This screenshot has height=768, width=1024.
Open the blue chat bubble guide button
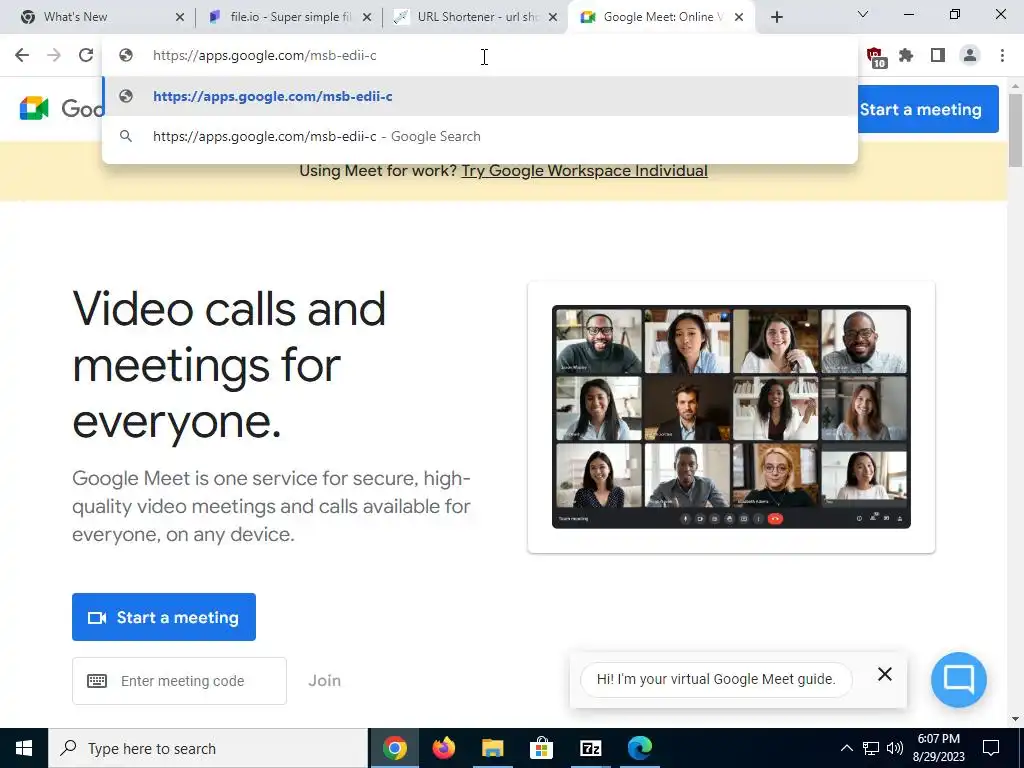959,680
